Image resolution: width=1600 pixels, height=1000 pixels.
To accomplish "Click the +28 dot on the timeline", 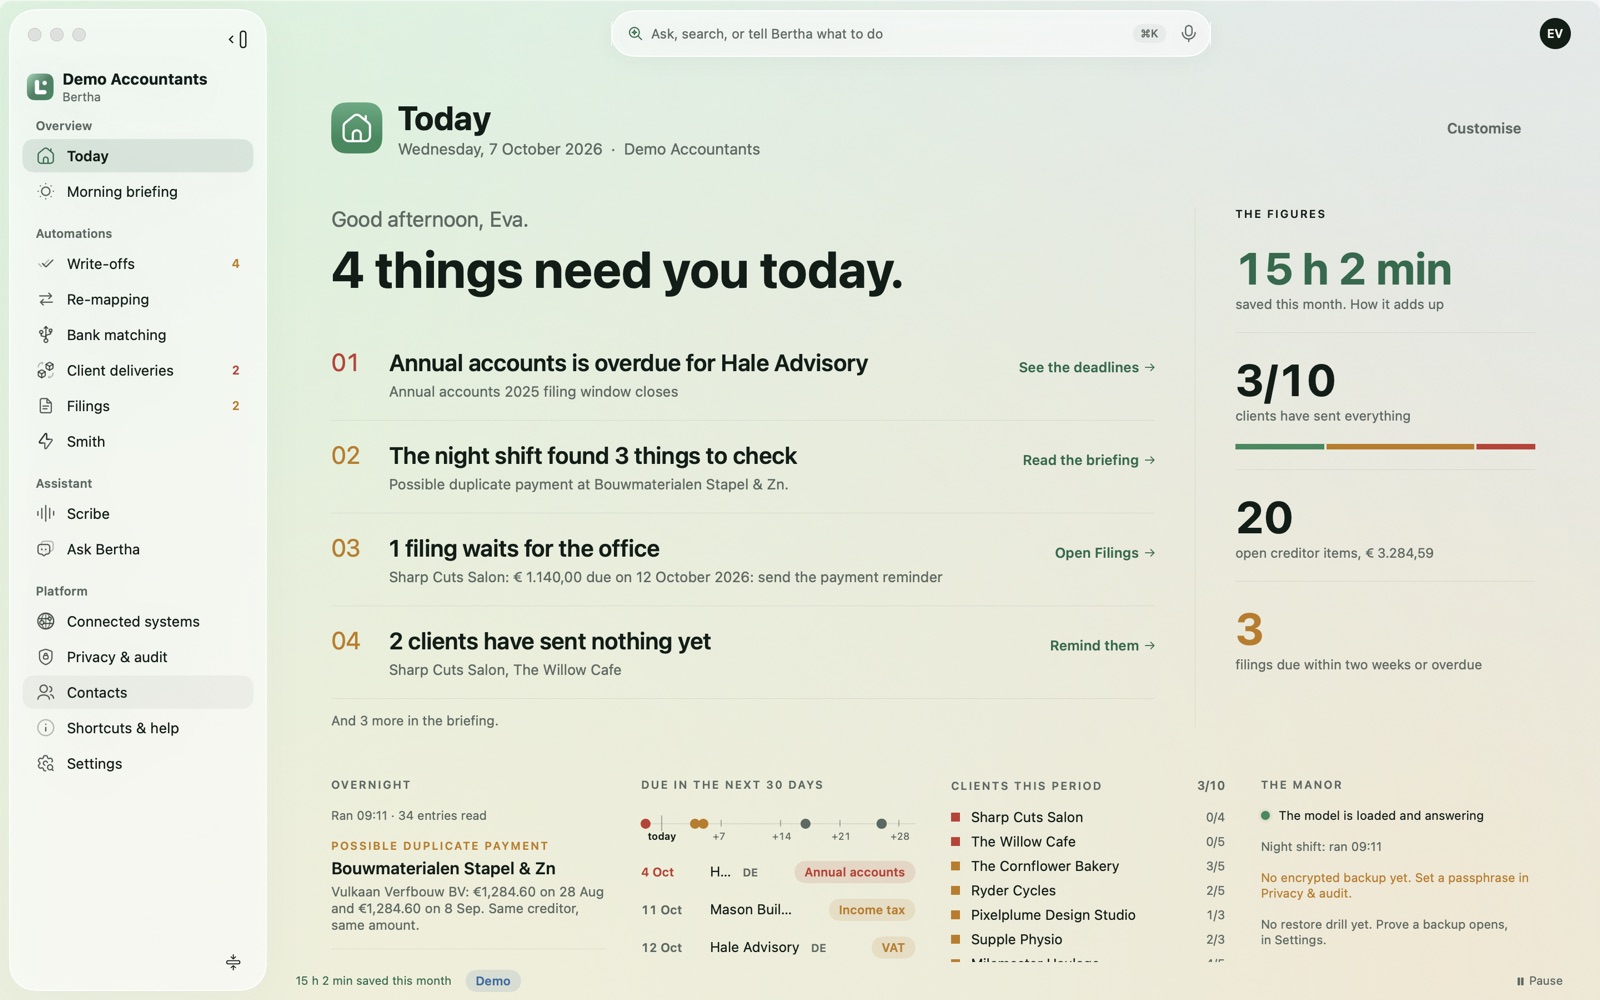I will pyautogui.click(x=881, y=824).
